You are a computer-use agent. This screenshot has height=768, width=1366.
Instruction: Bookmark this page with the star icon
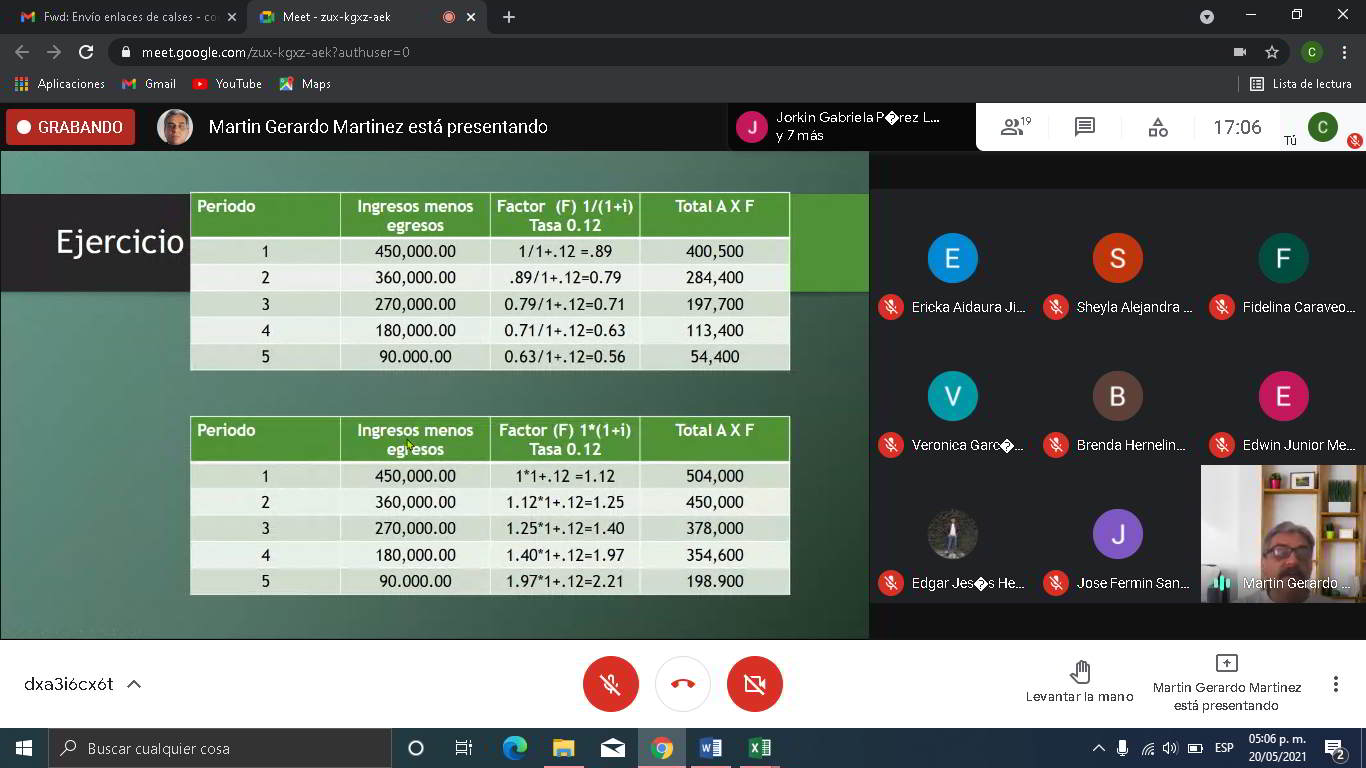tap(1272, 52)
